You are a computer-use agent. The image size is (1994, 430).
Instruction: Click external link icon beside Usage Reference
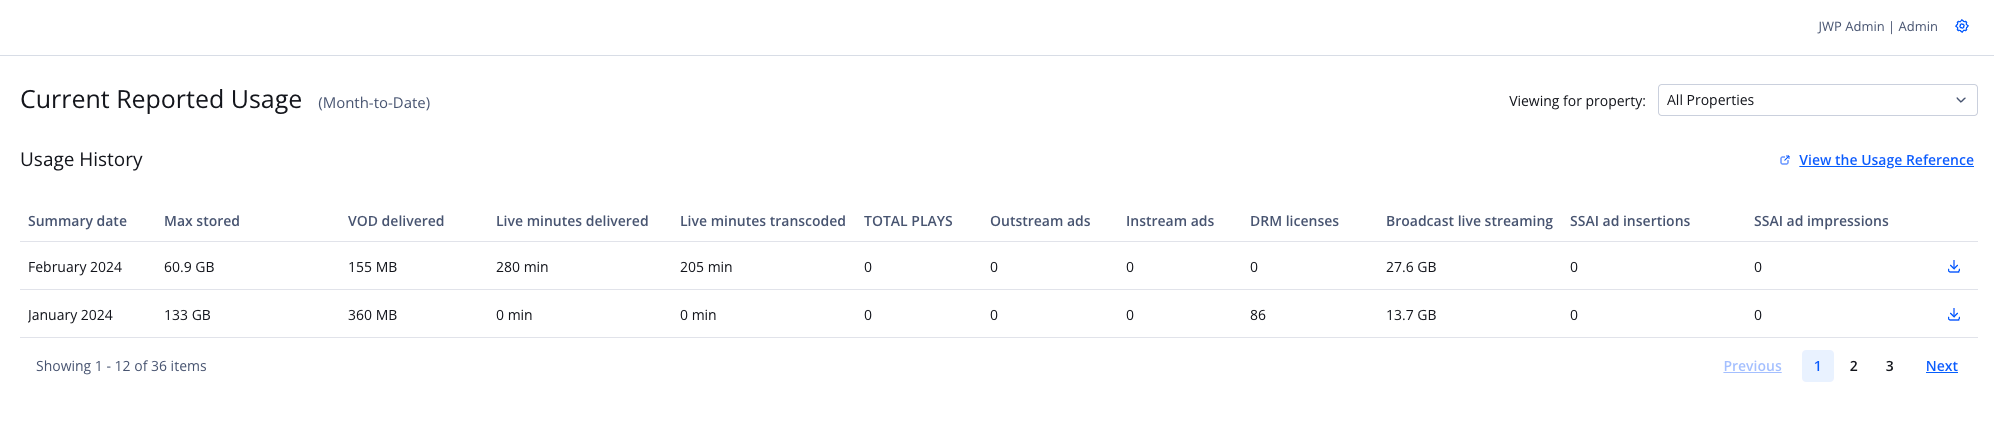pyautogui.click(x=1785, y=160)
